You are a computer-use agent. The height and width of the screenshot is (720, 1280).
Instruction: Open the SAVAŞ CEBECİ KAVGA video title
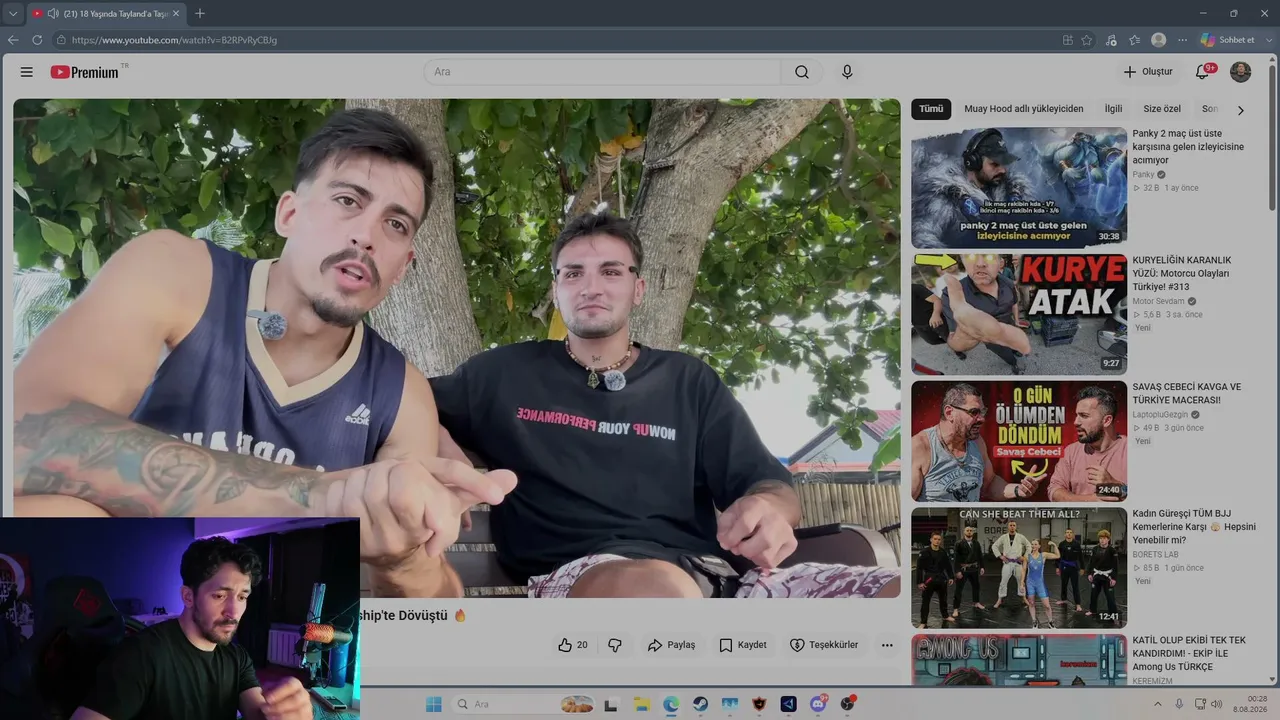coord(1187,393)
